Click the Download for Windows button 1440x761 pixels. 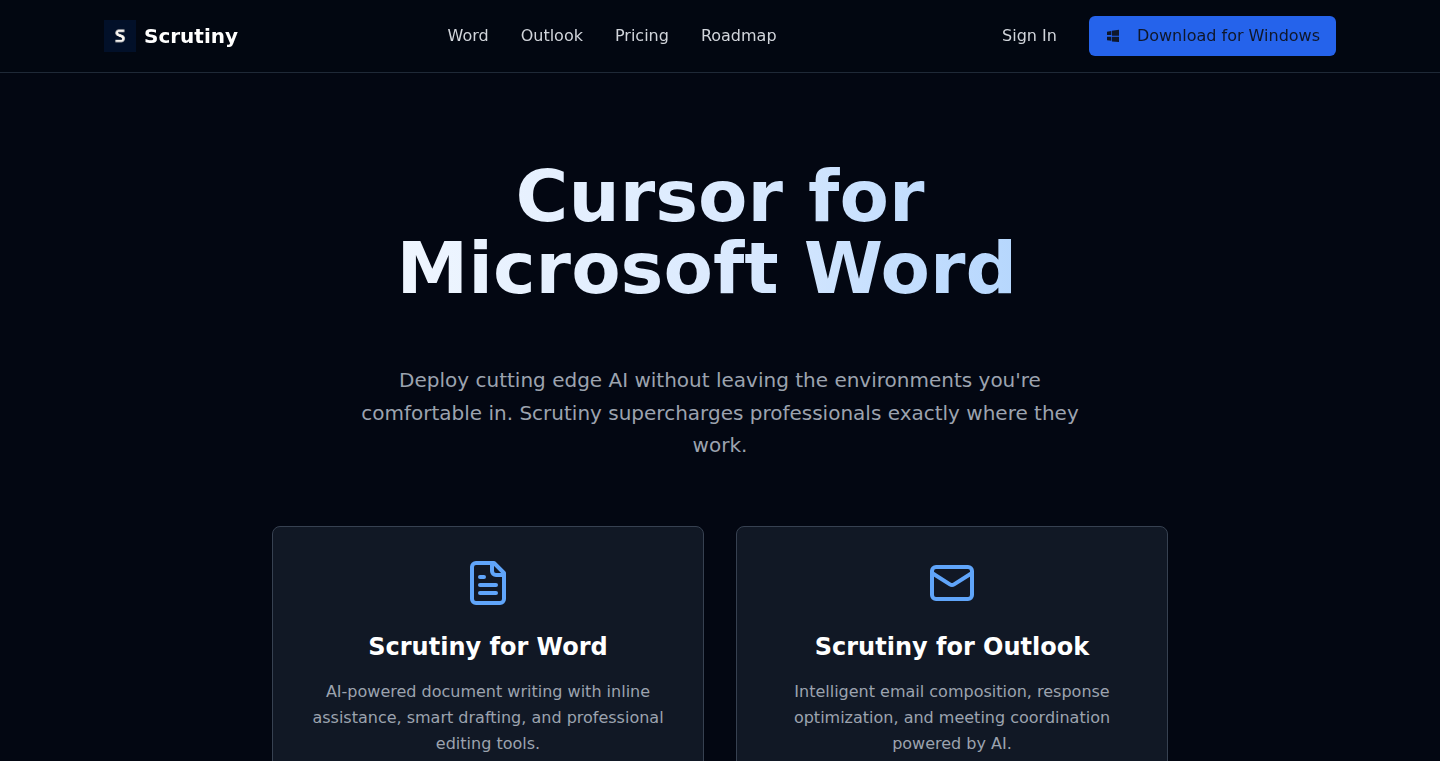click(1212, 36)
